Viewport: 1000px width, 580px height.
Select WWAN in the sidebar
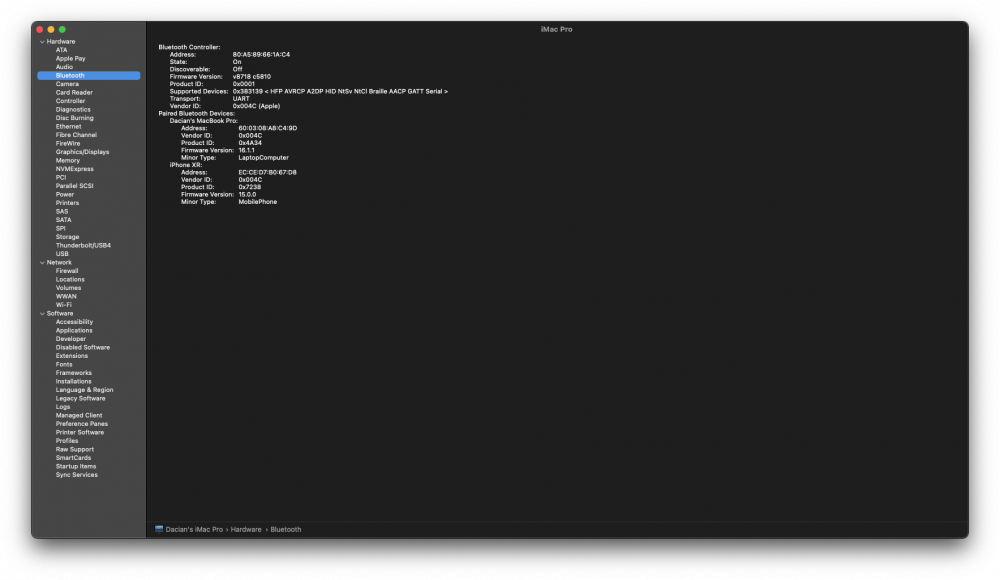[66, 296]
